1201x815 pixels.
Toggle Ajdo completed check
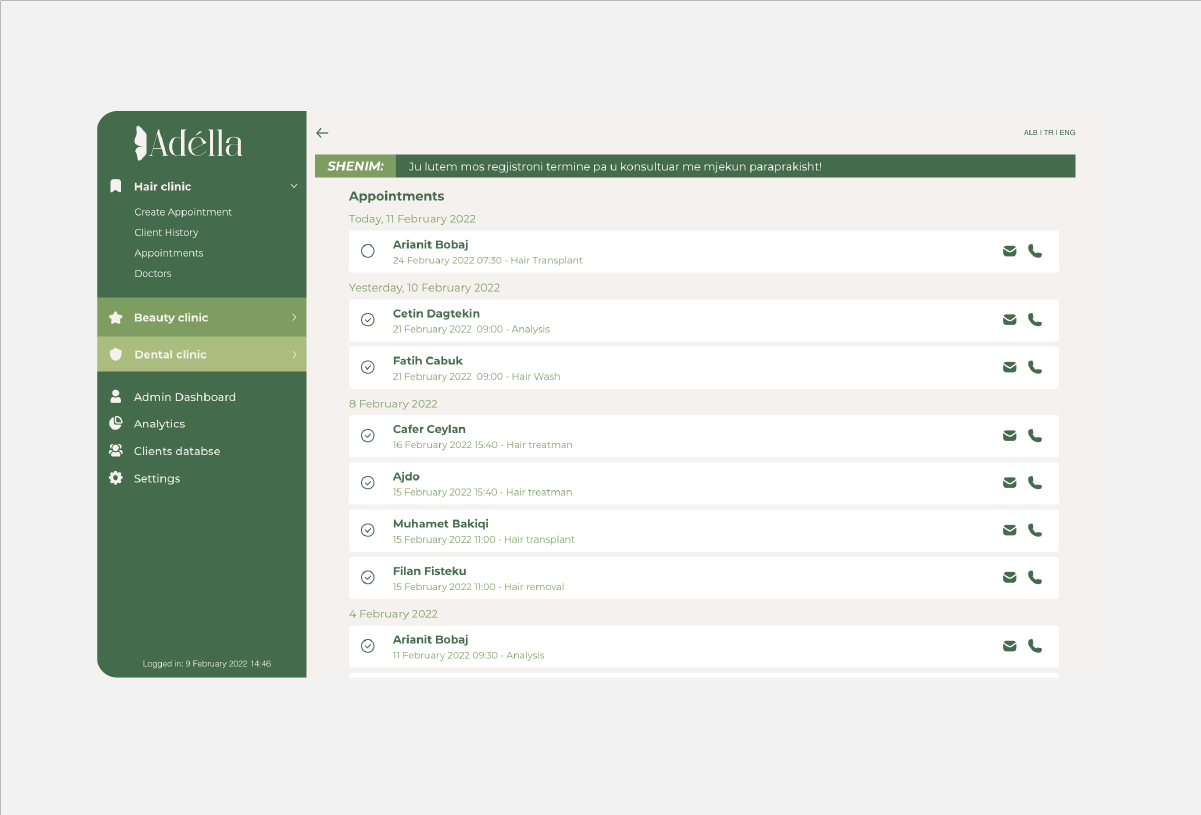click(x=368, y=483)
